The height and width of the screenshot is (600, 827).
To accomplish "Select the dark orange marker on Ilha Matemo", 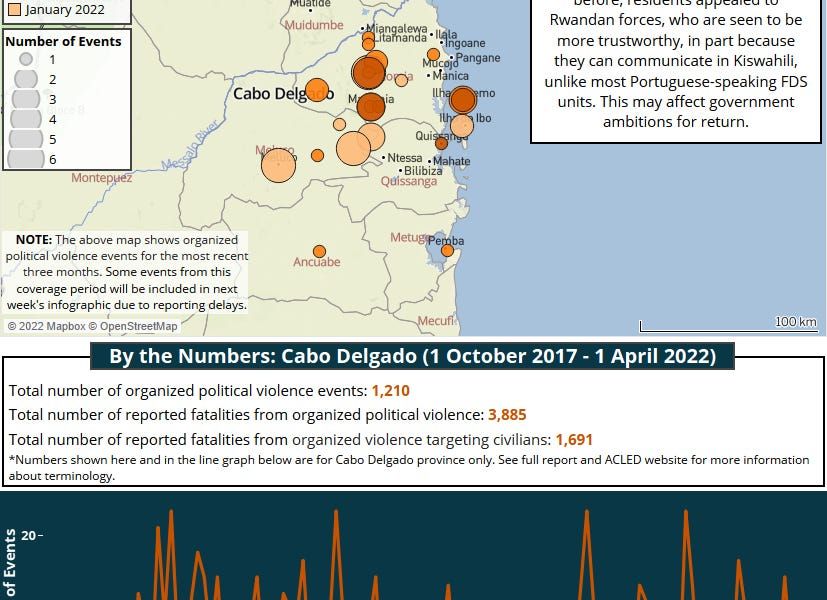I will (x=463, y=100).
